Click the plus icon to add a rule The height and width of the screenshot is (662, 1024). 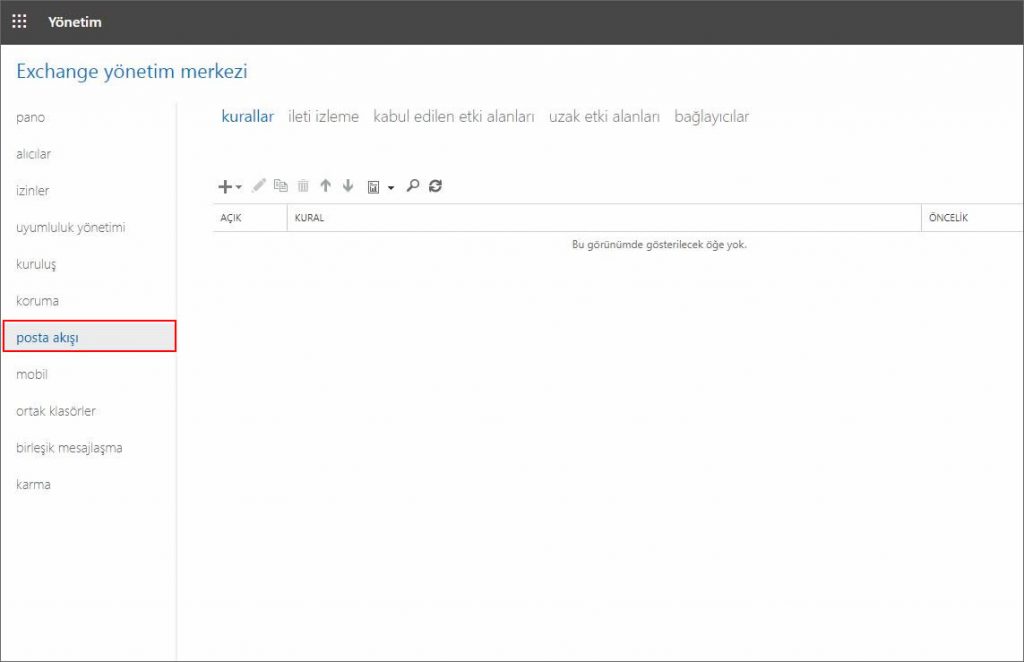(x=225, y=187)
